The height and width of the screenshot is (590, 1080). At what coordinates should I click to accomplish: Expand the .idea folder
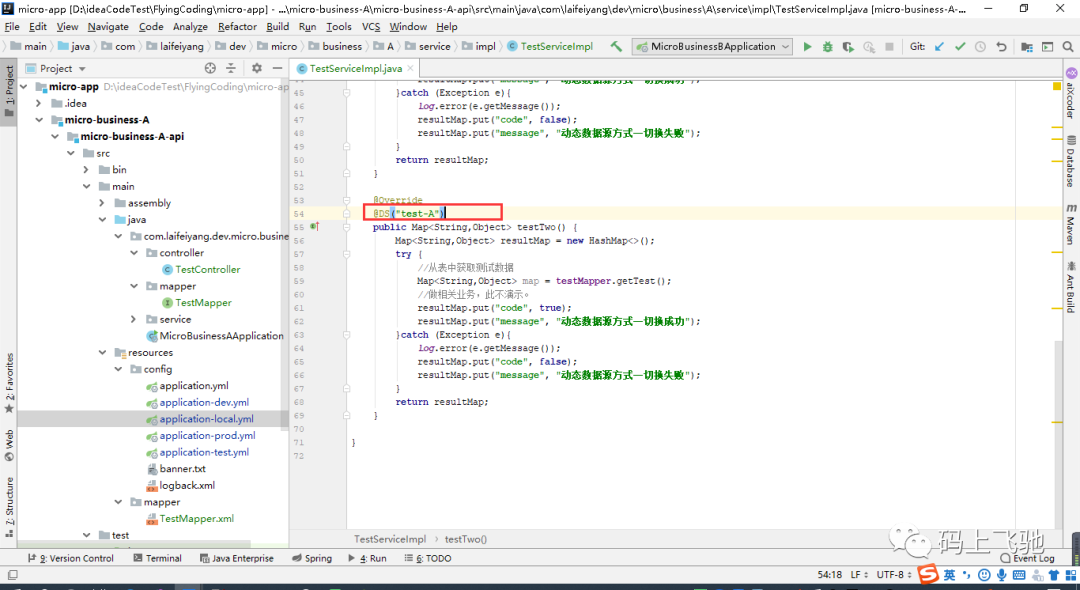[x=39, y=103]
